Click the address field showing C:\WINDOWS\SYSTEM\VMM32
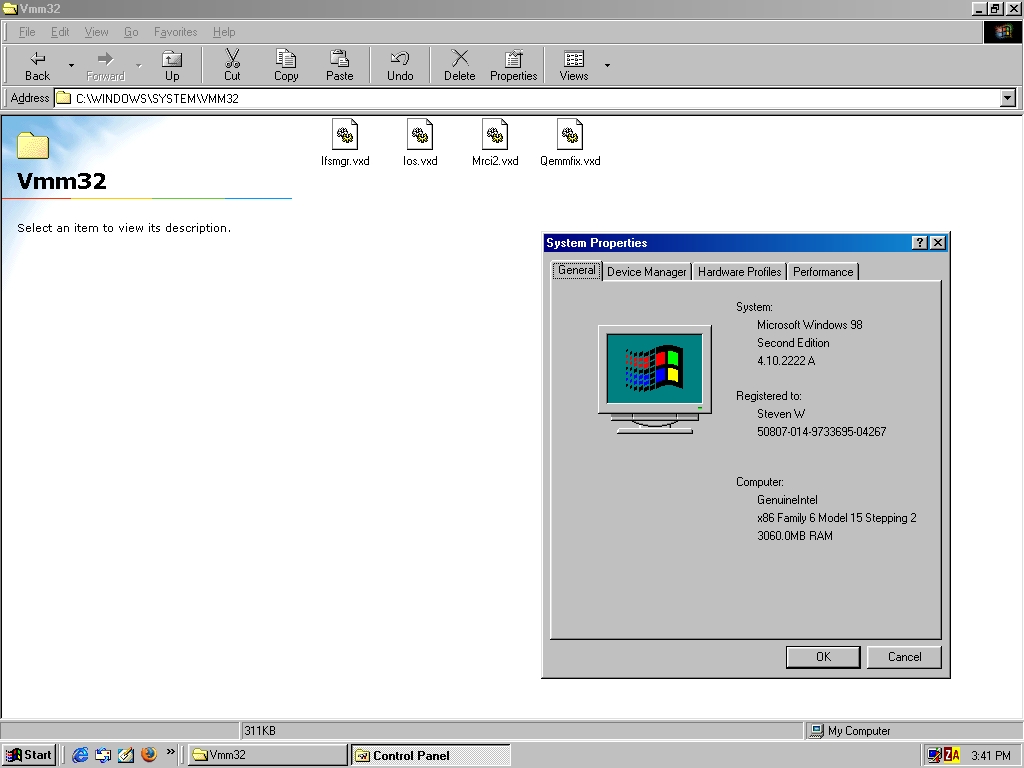 [x=527, y=98]
